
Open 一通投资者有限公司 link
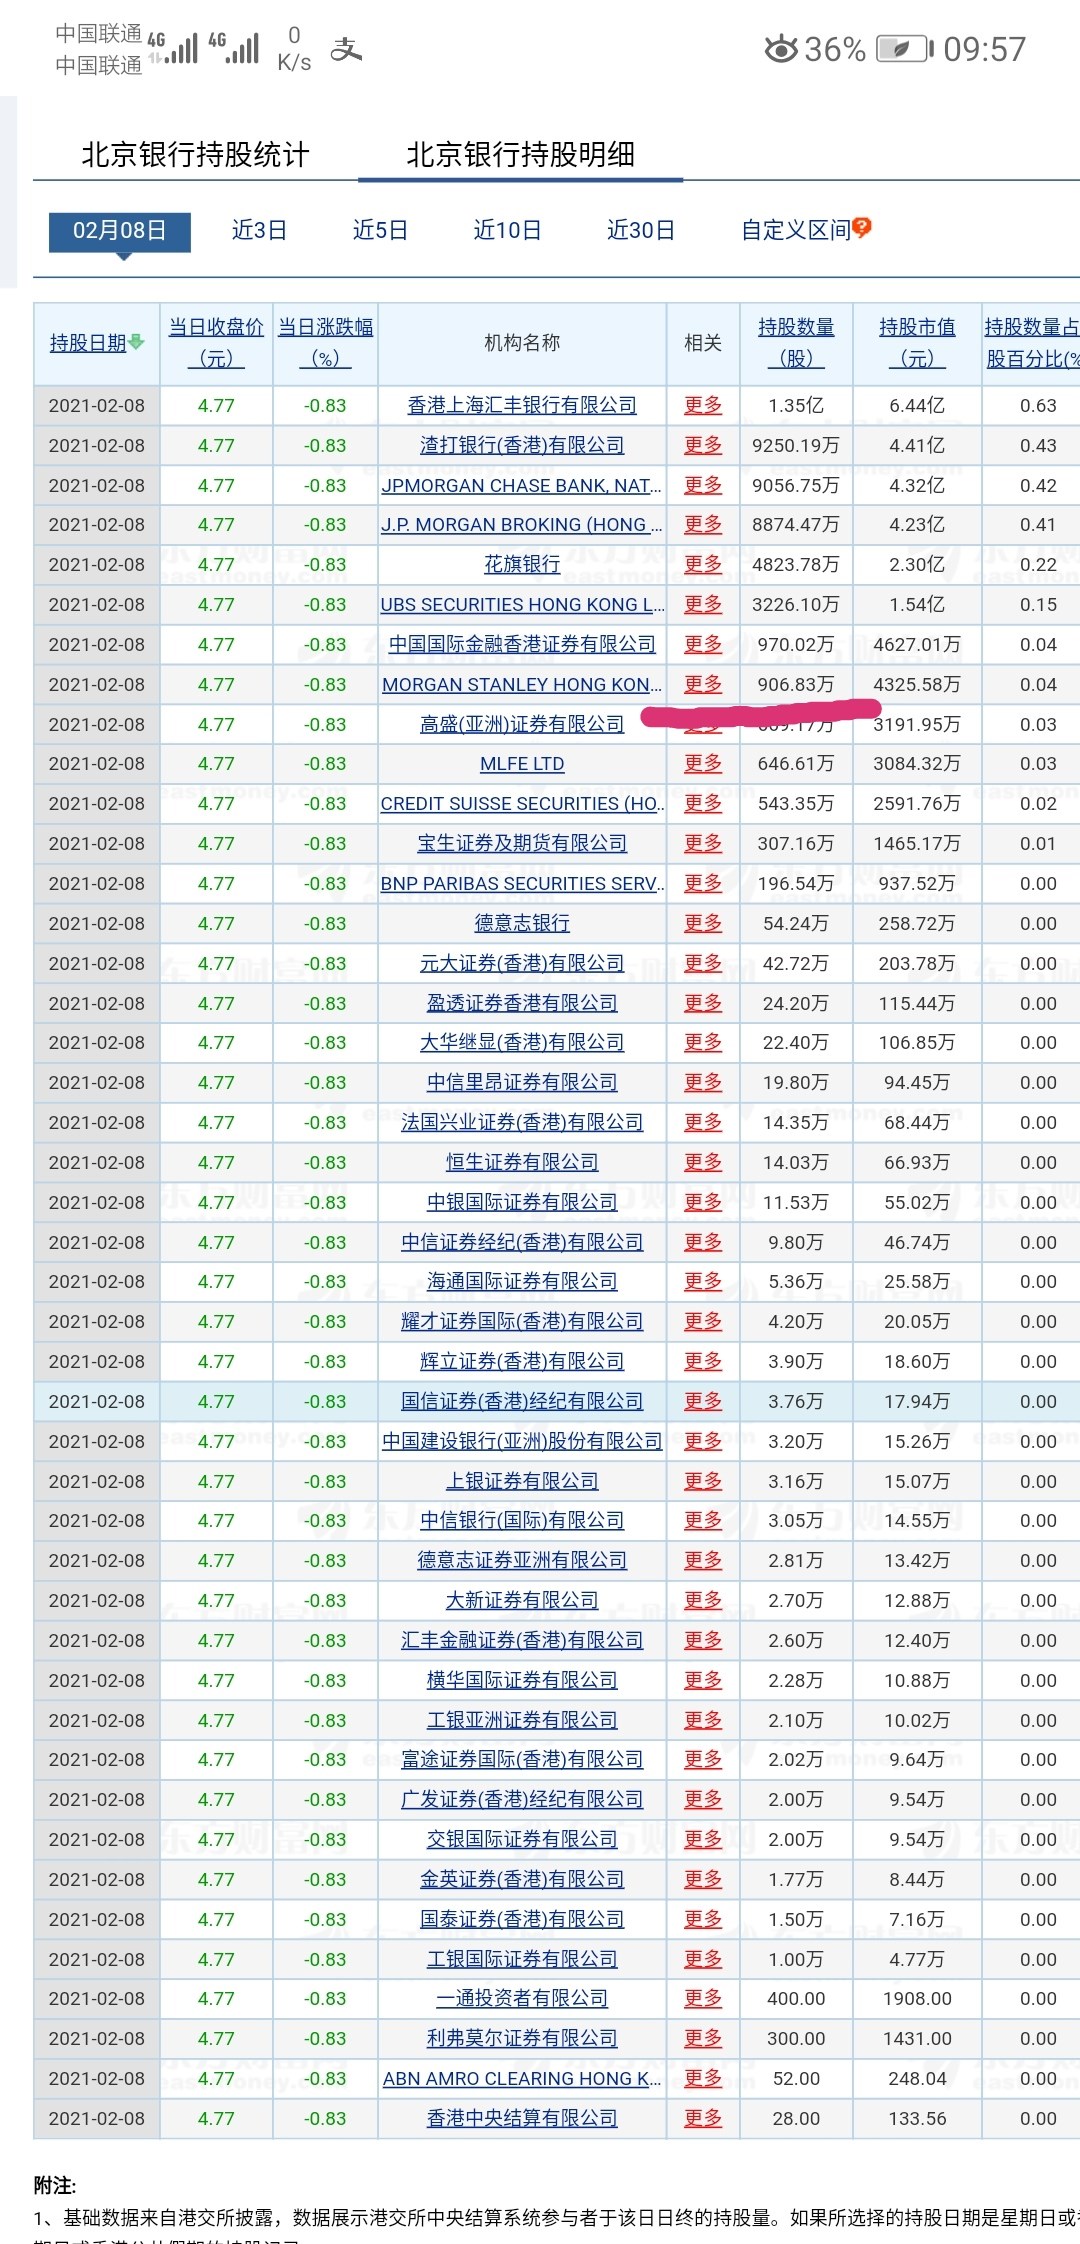pyautogui.click(x=522, y=1999)
